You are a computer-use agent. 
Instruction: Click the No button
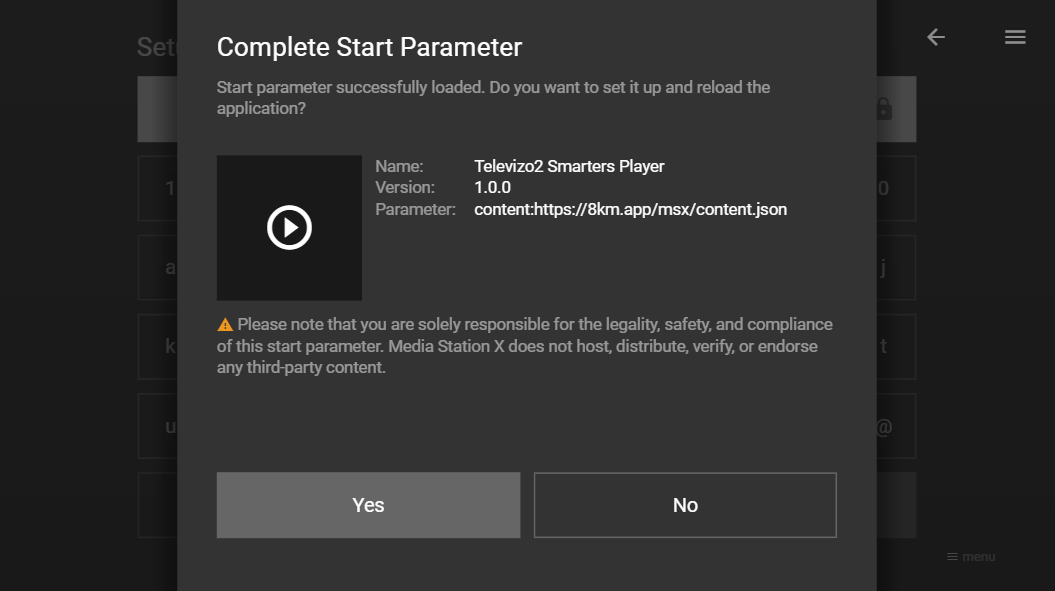[x=685, y=505]
